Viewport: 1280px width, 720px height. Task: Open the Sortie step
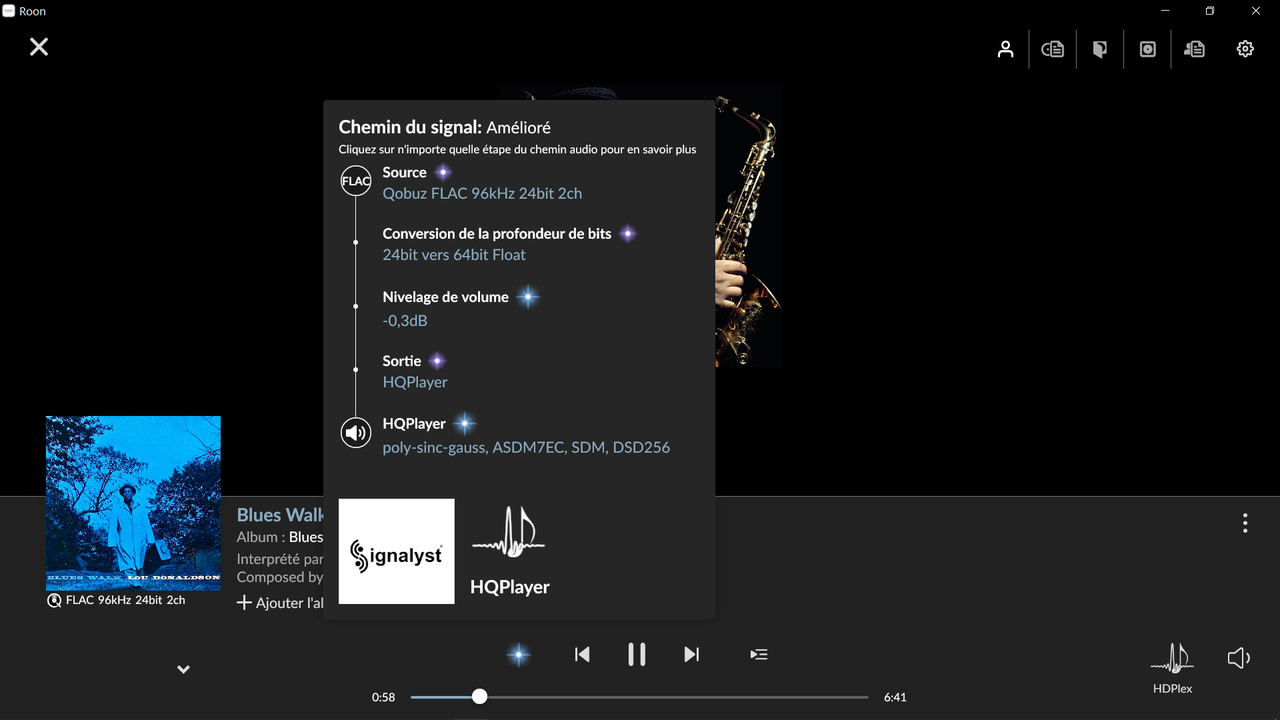402,361
